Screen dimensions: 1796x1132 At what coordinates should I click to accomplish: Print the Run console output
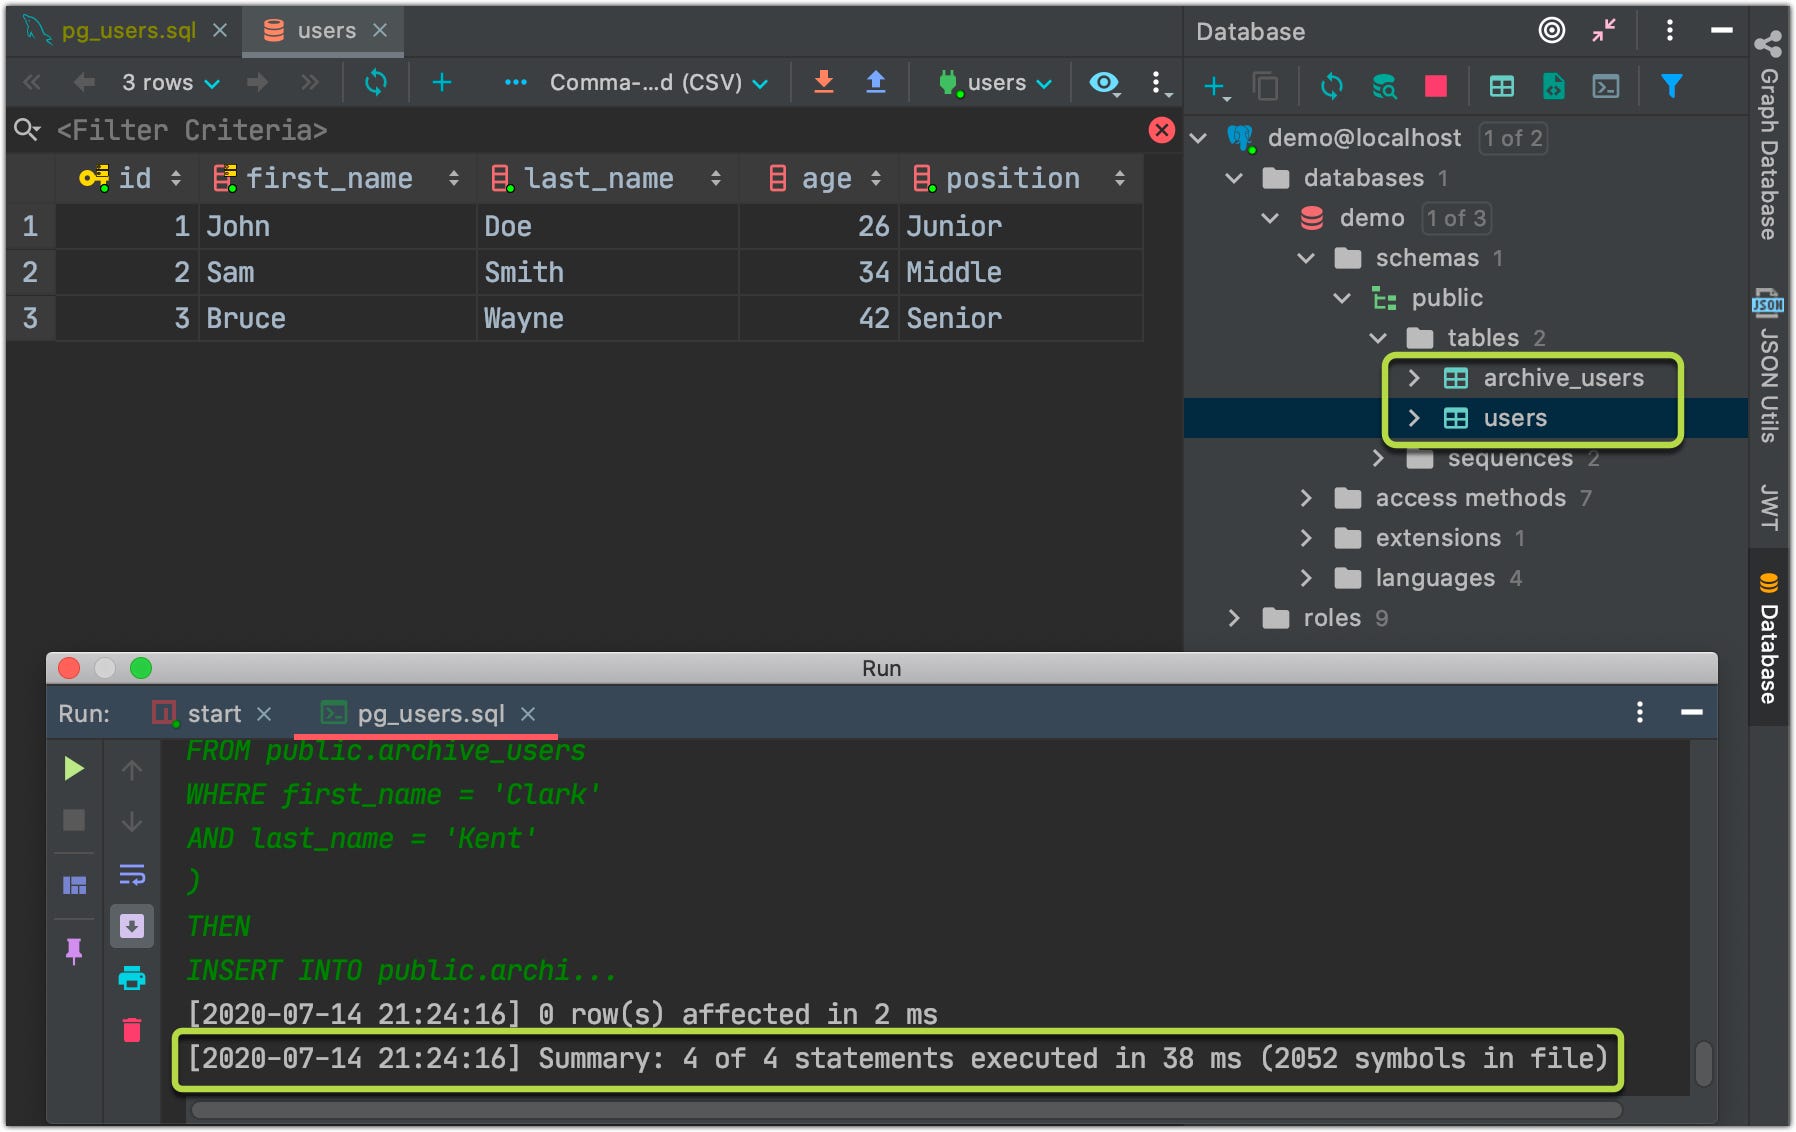point(132,978)
